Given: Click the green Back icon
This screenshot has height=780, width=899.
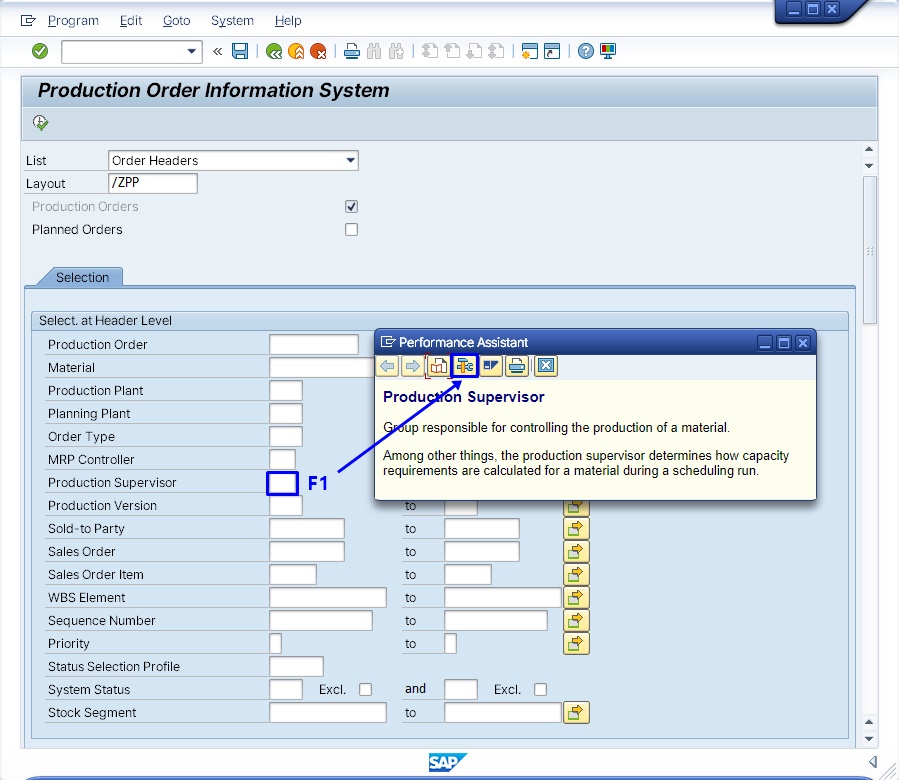Looking at the screenshot, I should pos(274,52).
